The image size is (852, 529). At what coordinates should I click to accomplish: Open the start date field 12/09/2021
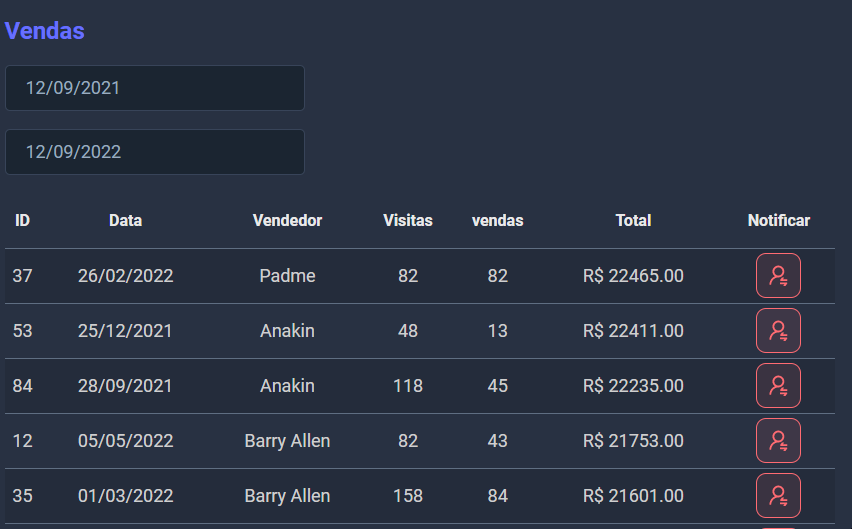pos(155,88)
